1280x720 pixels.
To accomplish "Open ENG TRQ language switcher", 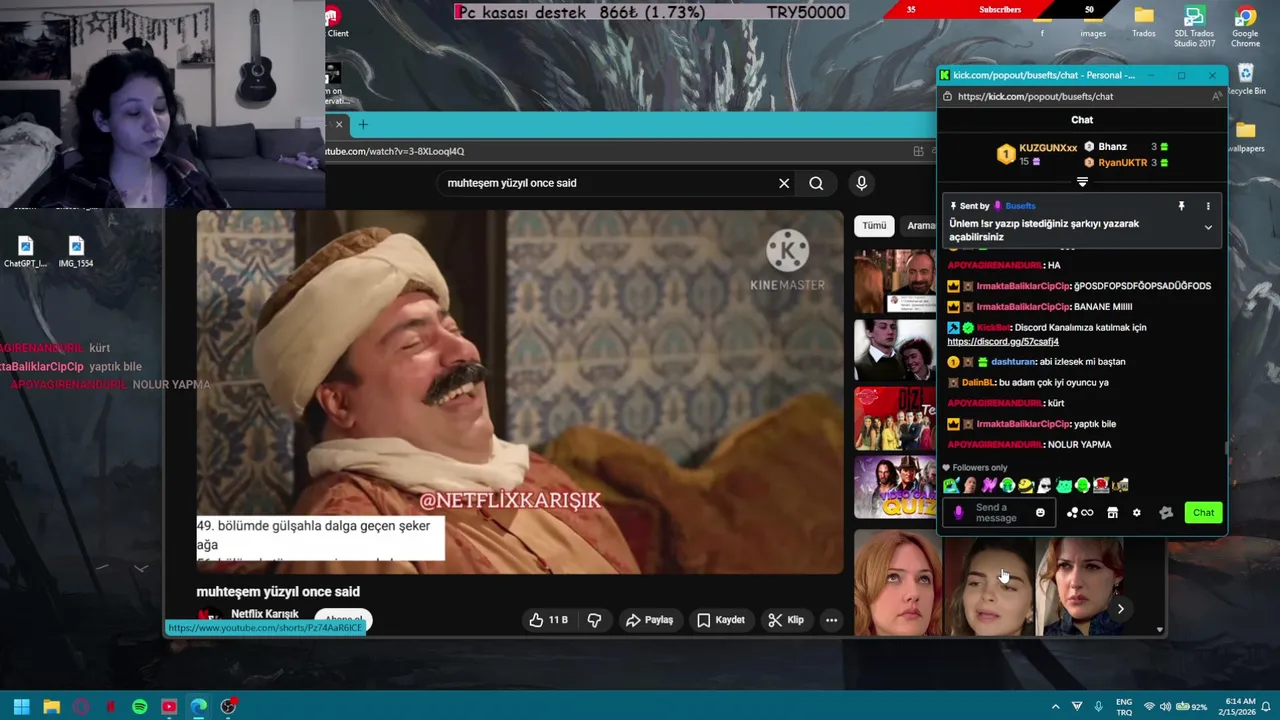I will [x=1124, y=707].
